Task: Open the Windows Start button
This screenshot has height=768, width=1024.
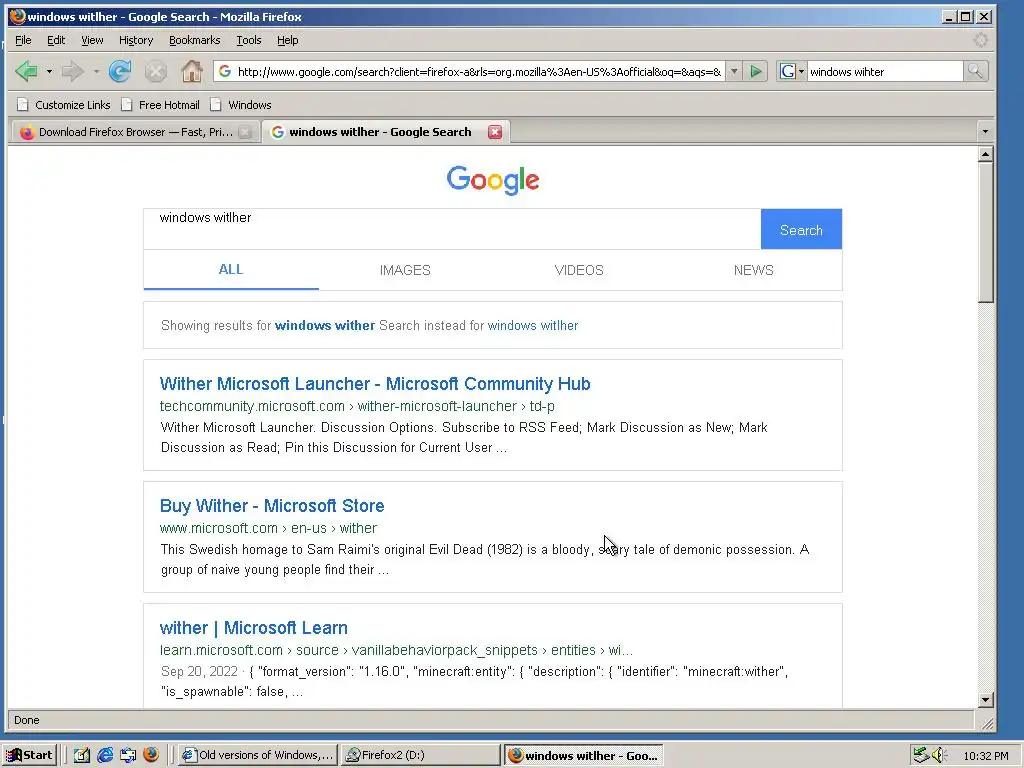Action: click(x=29, y=755)
